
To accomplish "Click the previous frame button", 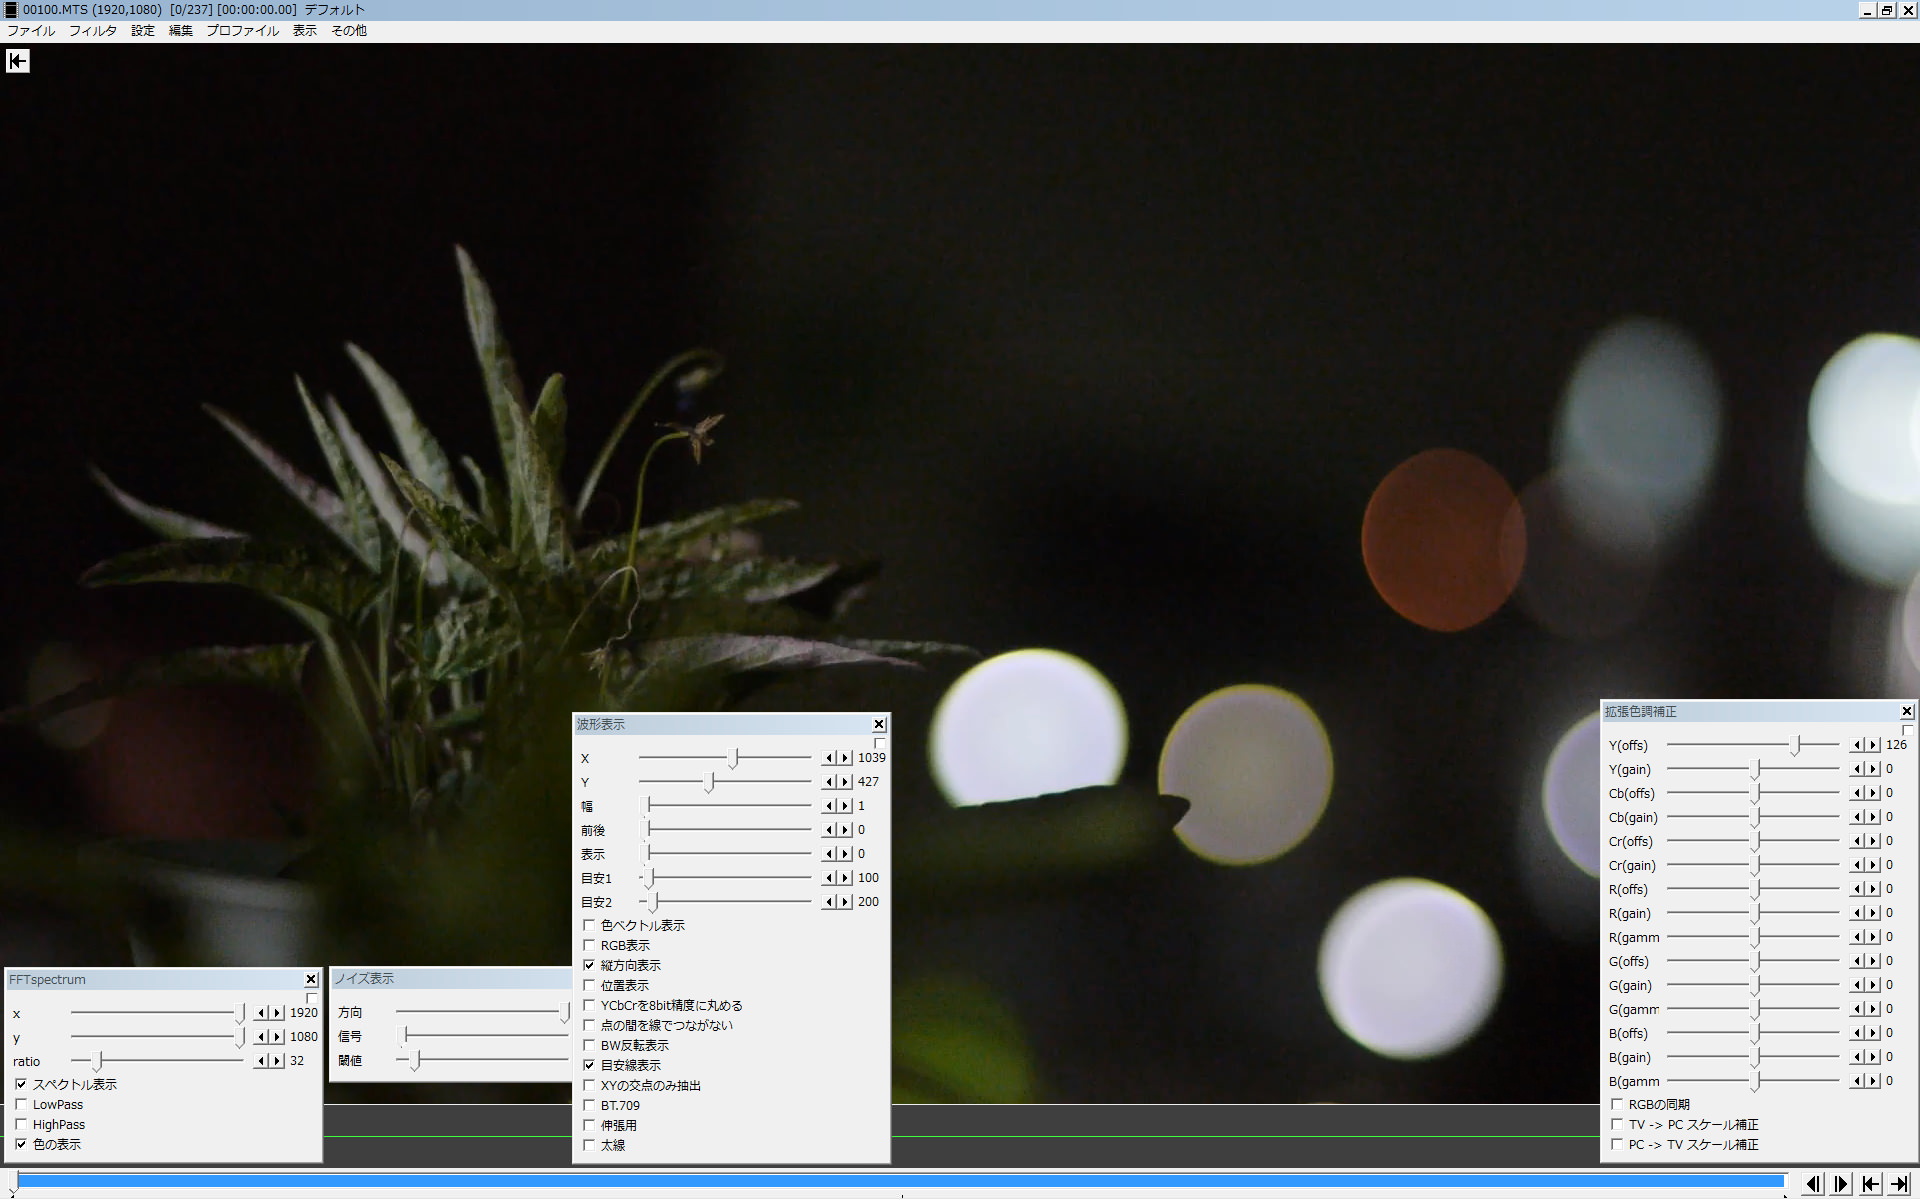I will (1812, 1184).
